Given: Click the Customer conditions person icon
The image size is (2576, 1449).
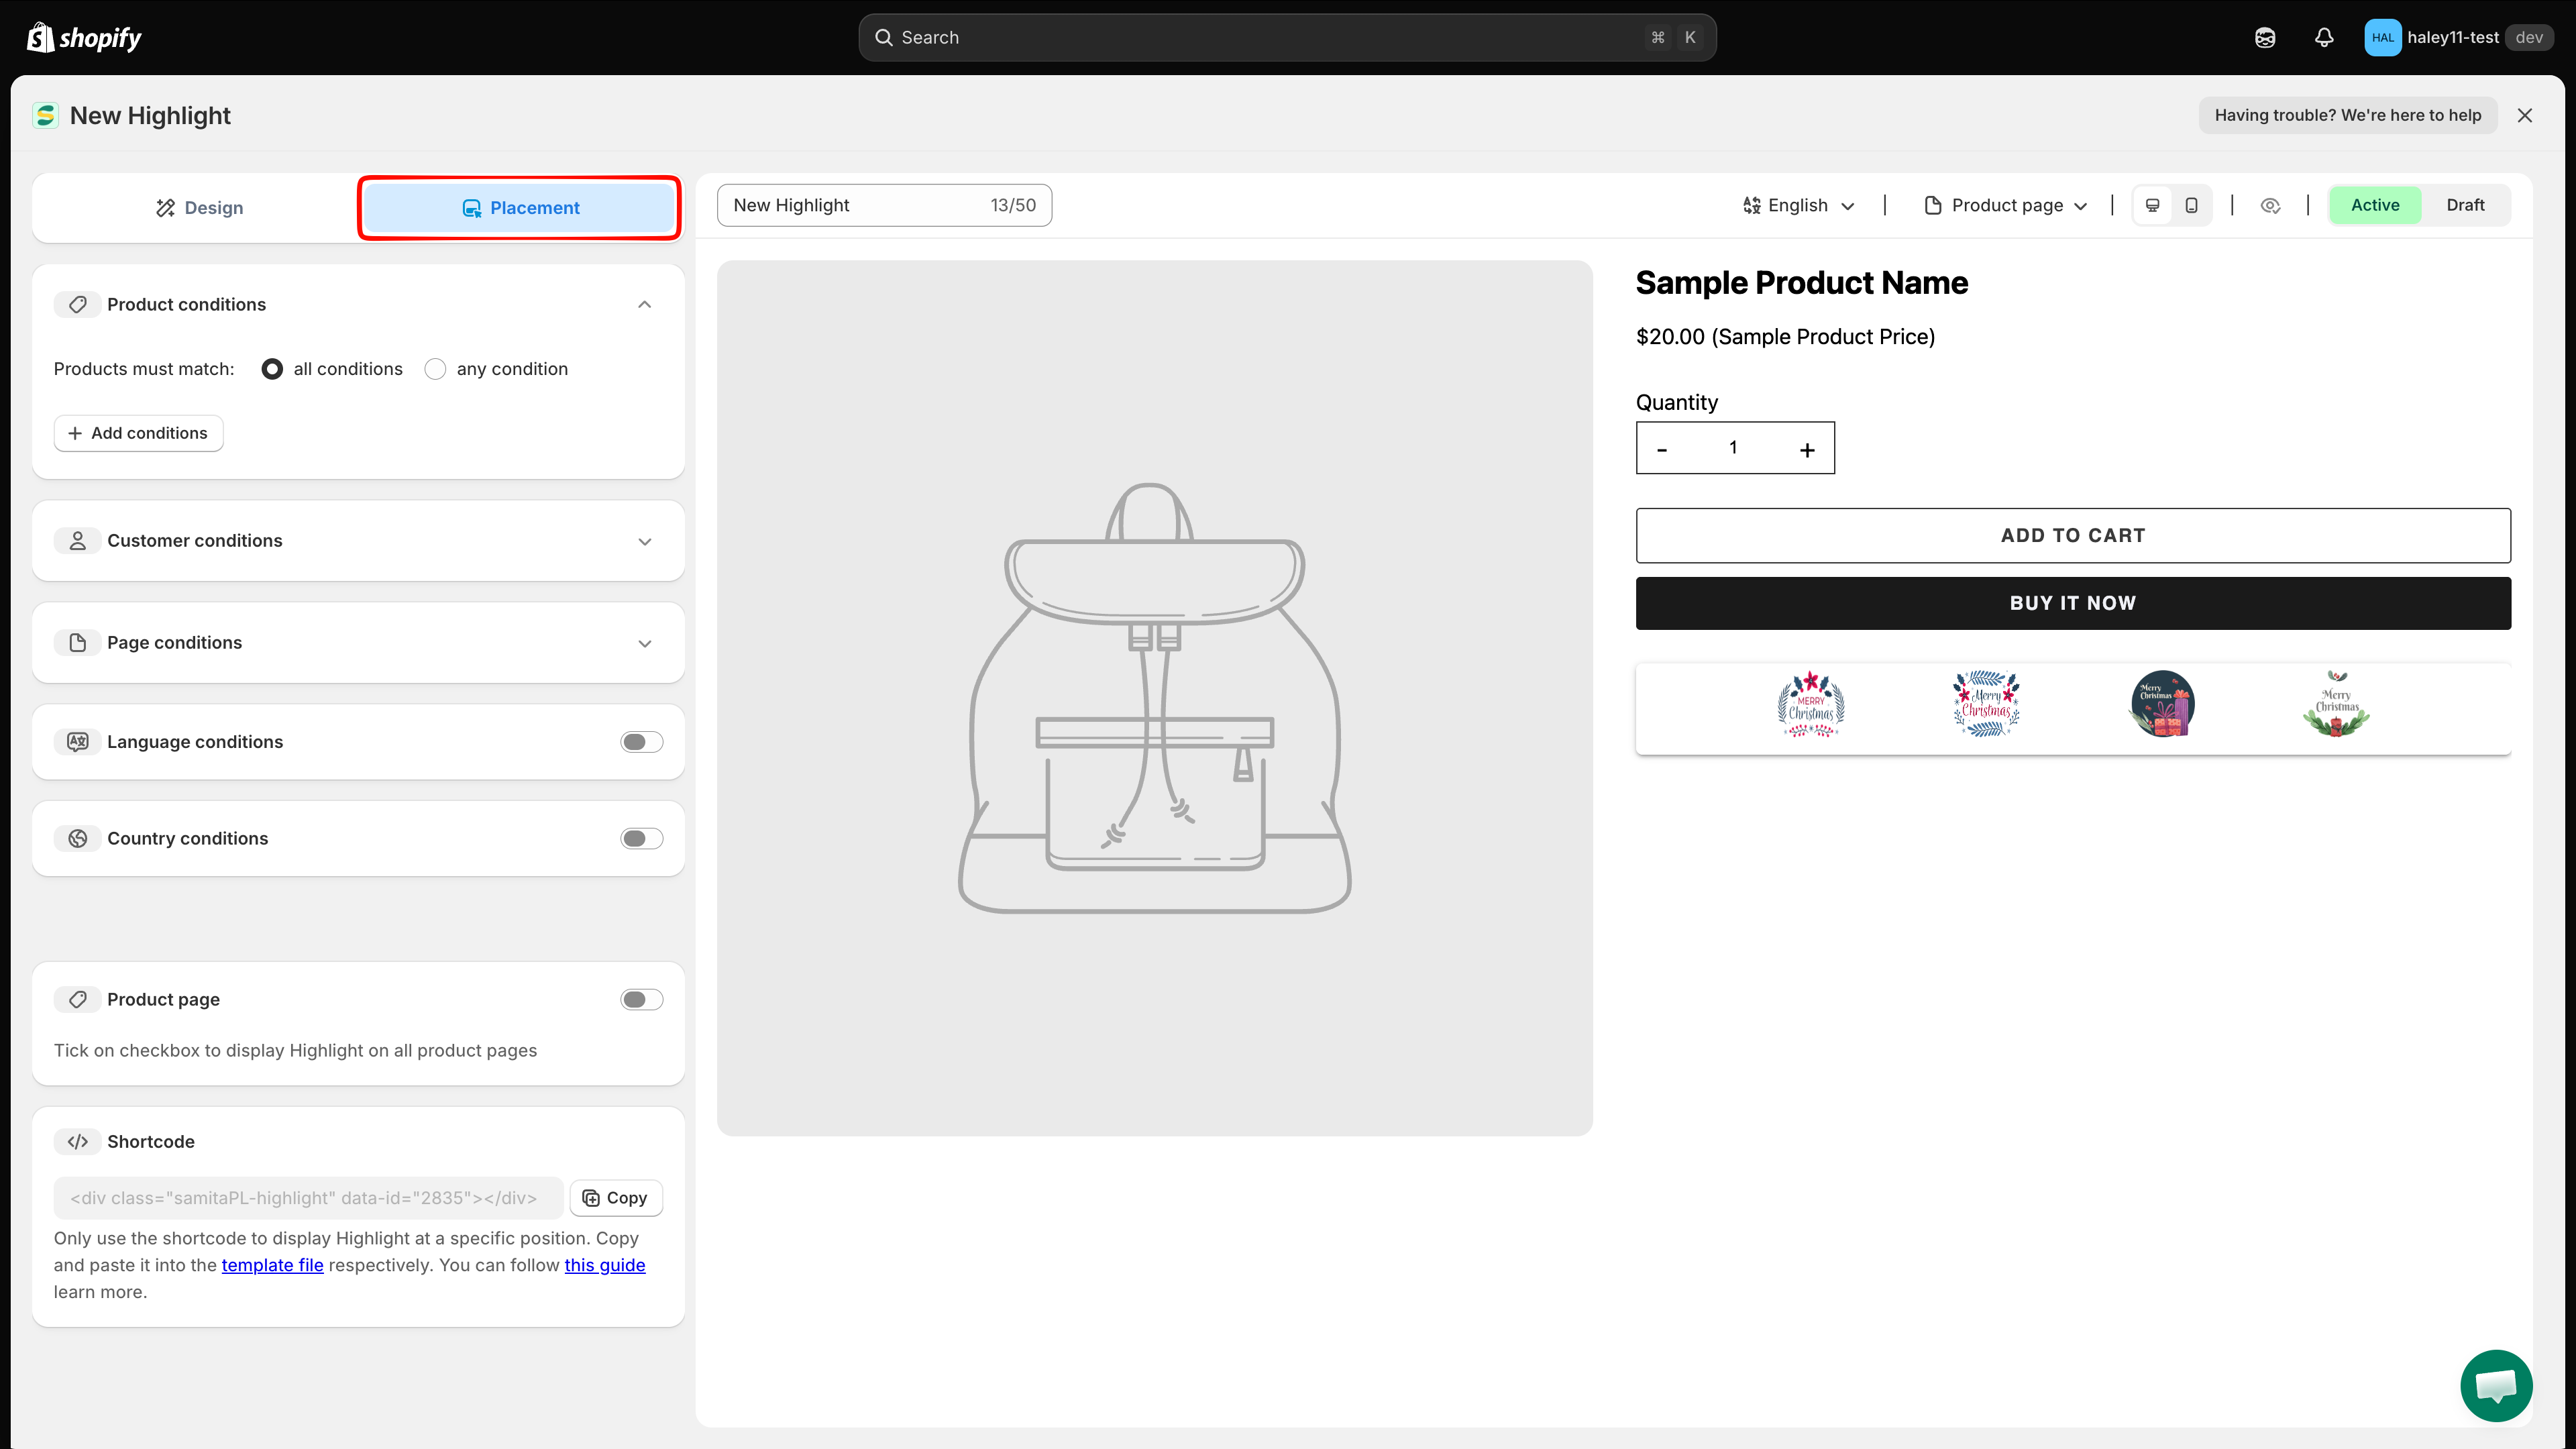Looking at the screenshot, I should tap(77, 541).
